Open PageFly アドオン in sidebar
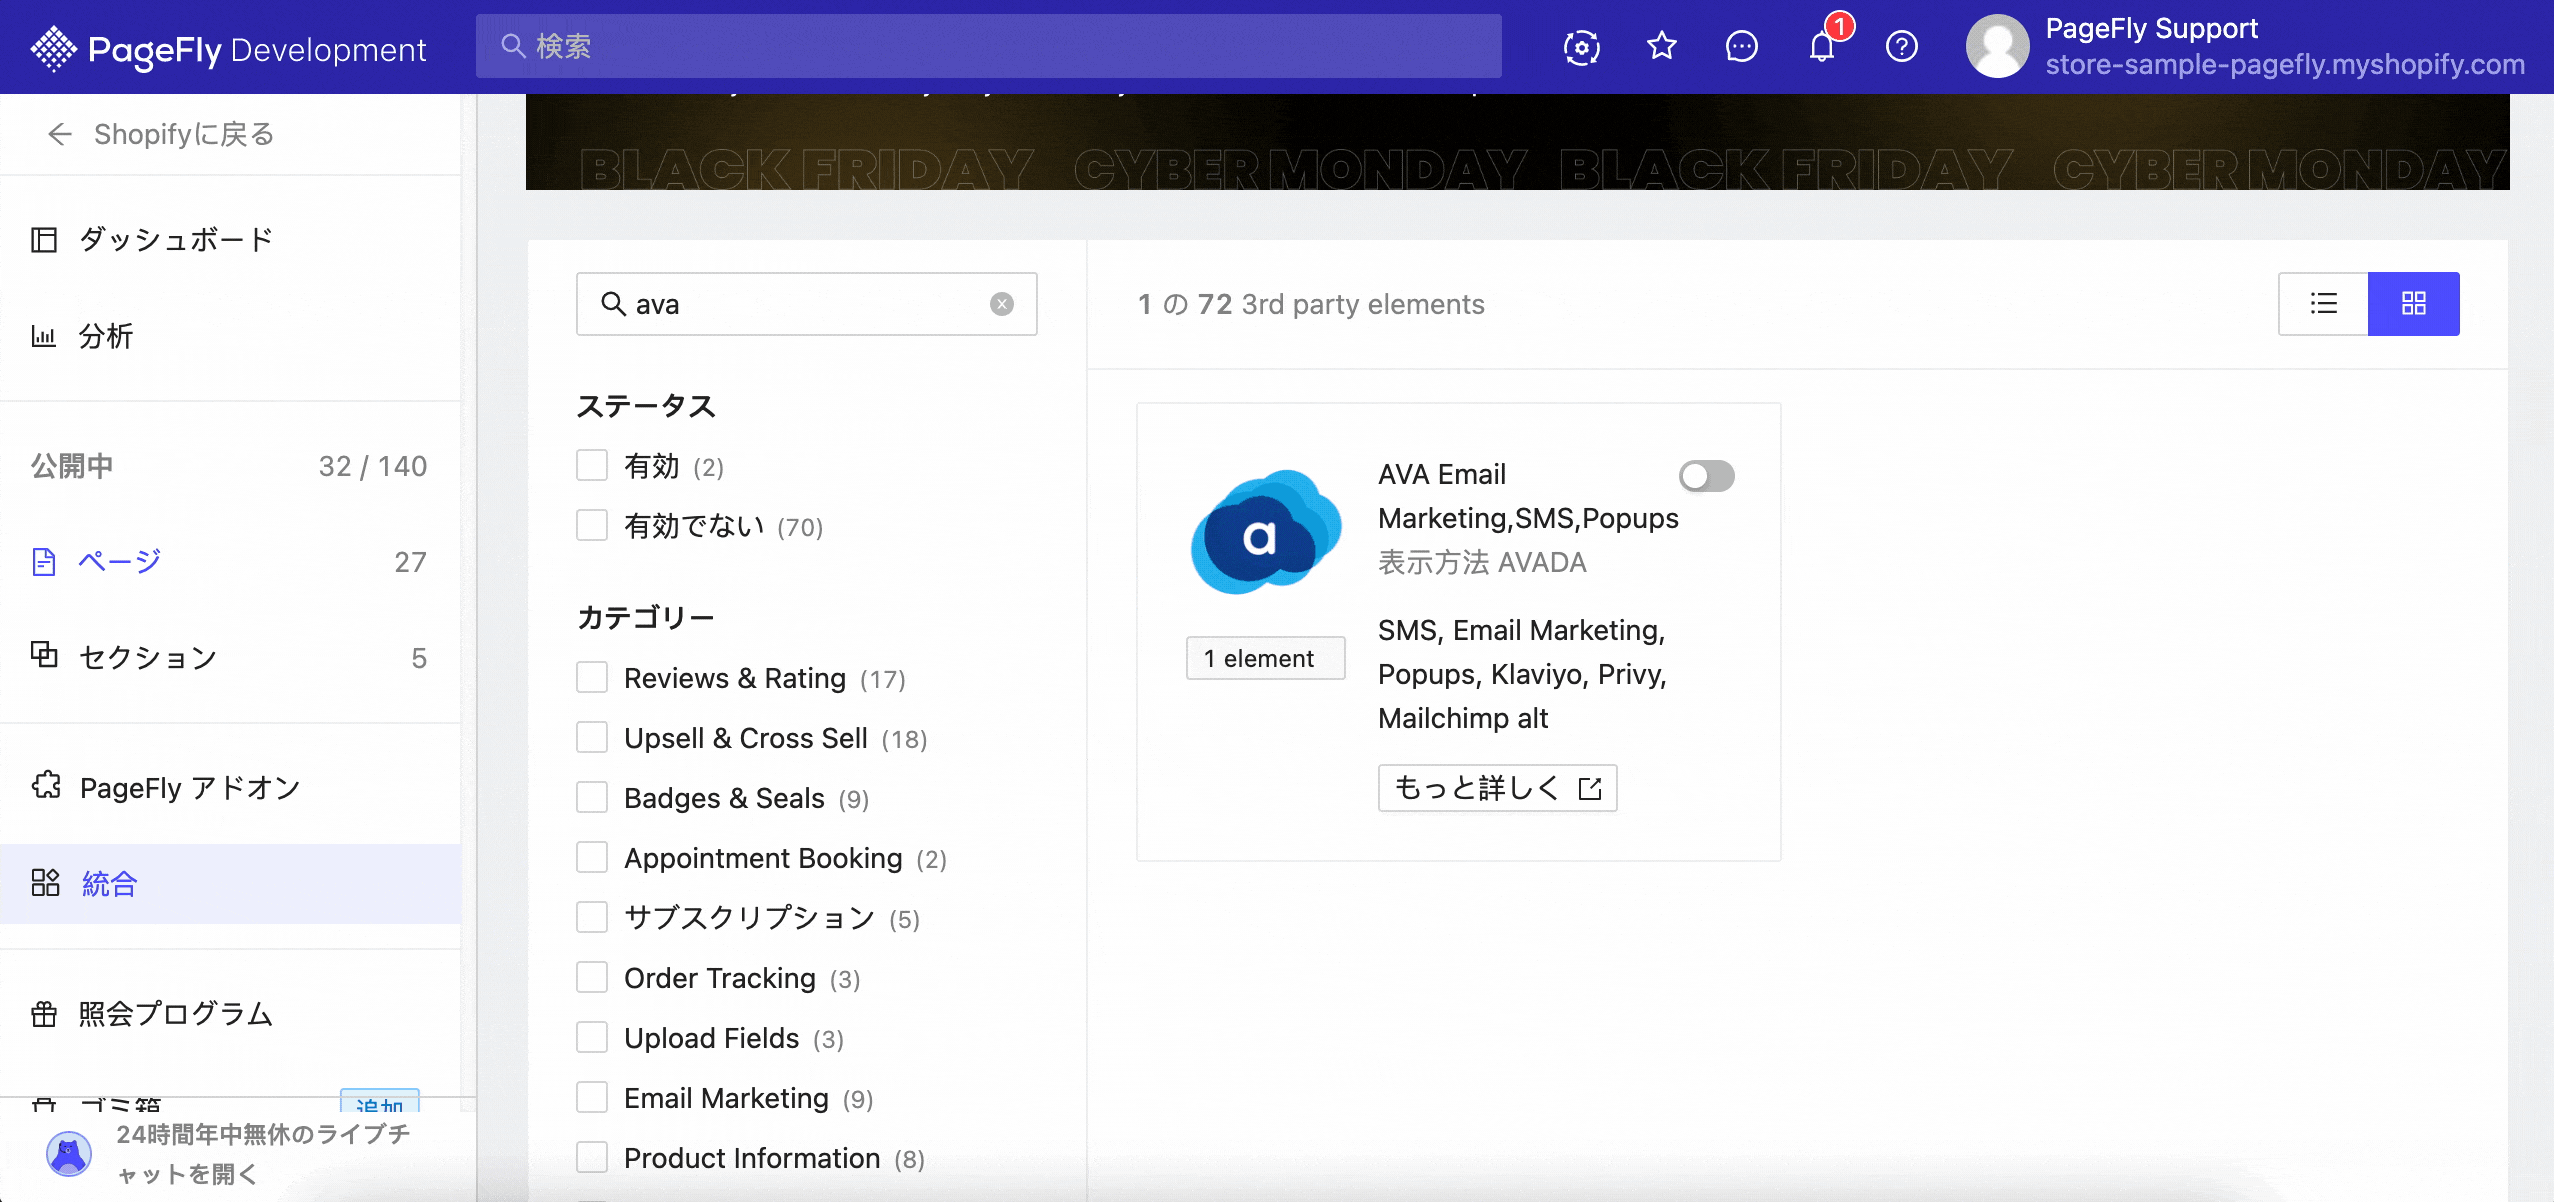 click(x=230, y=787)
